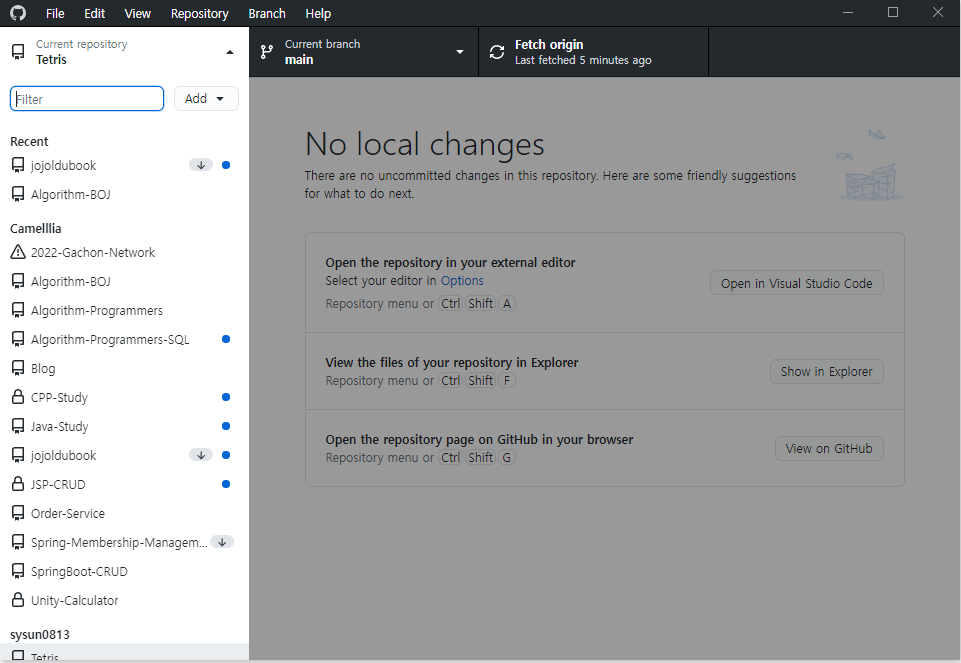Screen dimensions: 961x663
Task: Click the sysun0813 group header
Action: tap(40, 635)
